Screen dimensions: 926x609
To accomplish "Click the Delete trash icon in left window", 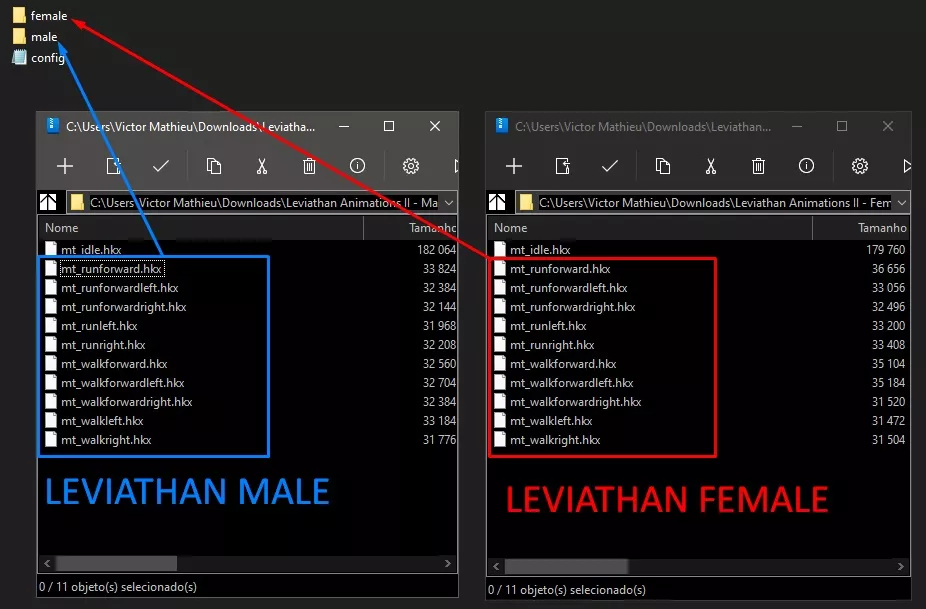I will [309, 166].
